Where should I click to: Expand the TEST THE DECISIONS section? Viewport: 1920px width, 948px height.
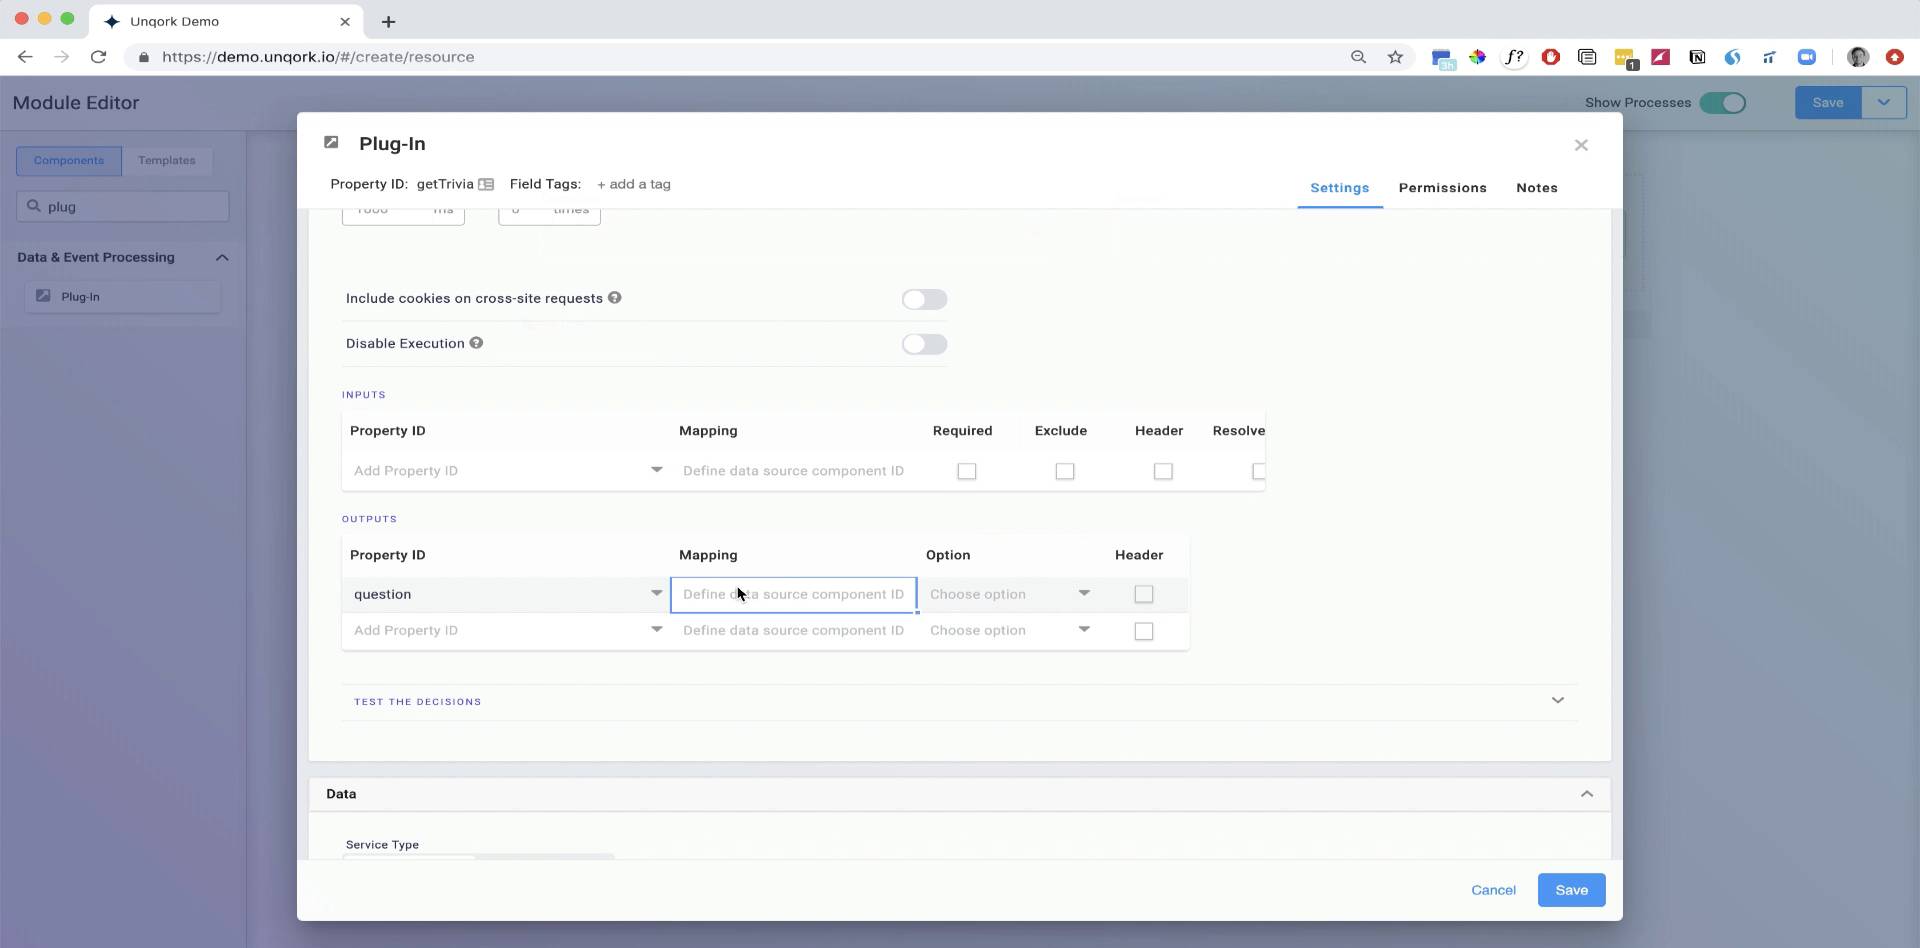[x=1557, y=700]
